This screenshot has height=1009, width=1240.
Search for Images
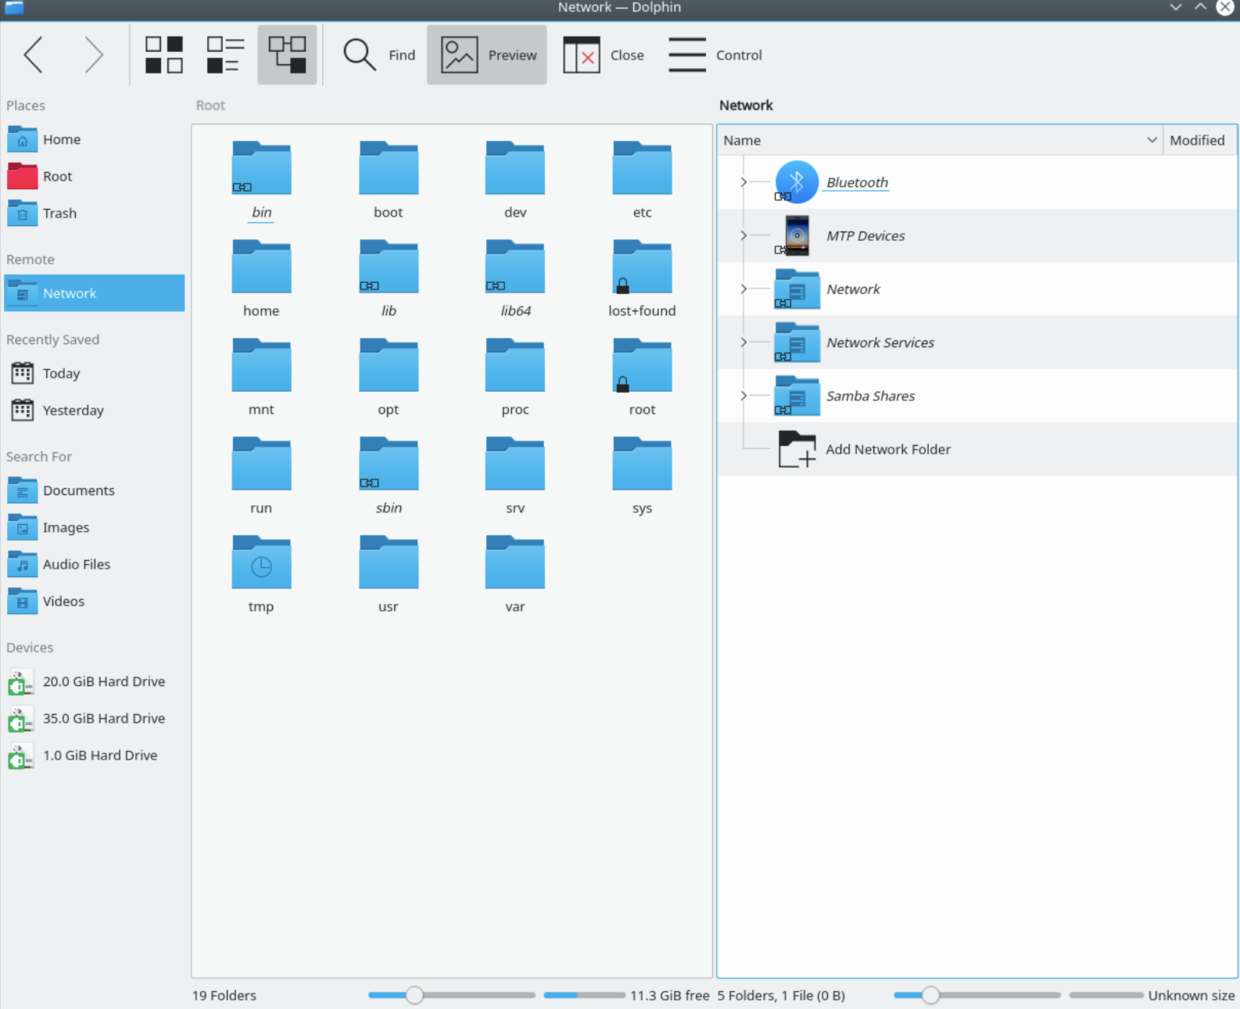[94, 528]
